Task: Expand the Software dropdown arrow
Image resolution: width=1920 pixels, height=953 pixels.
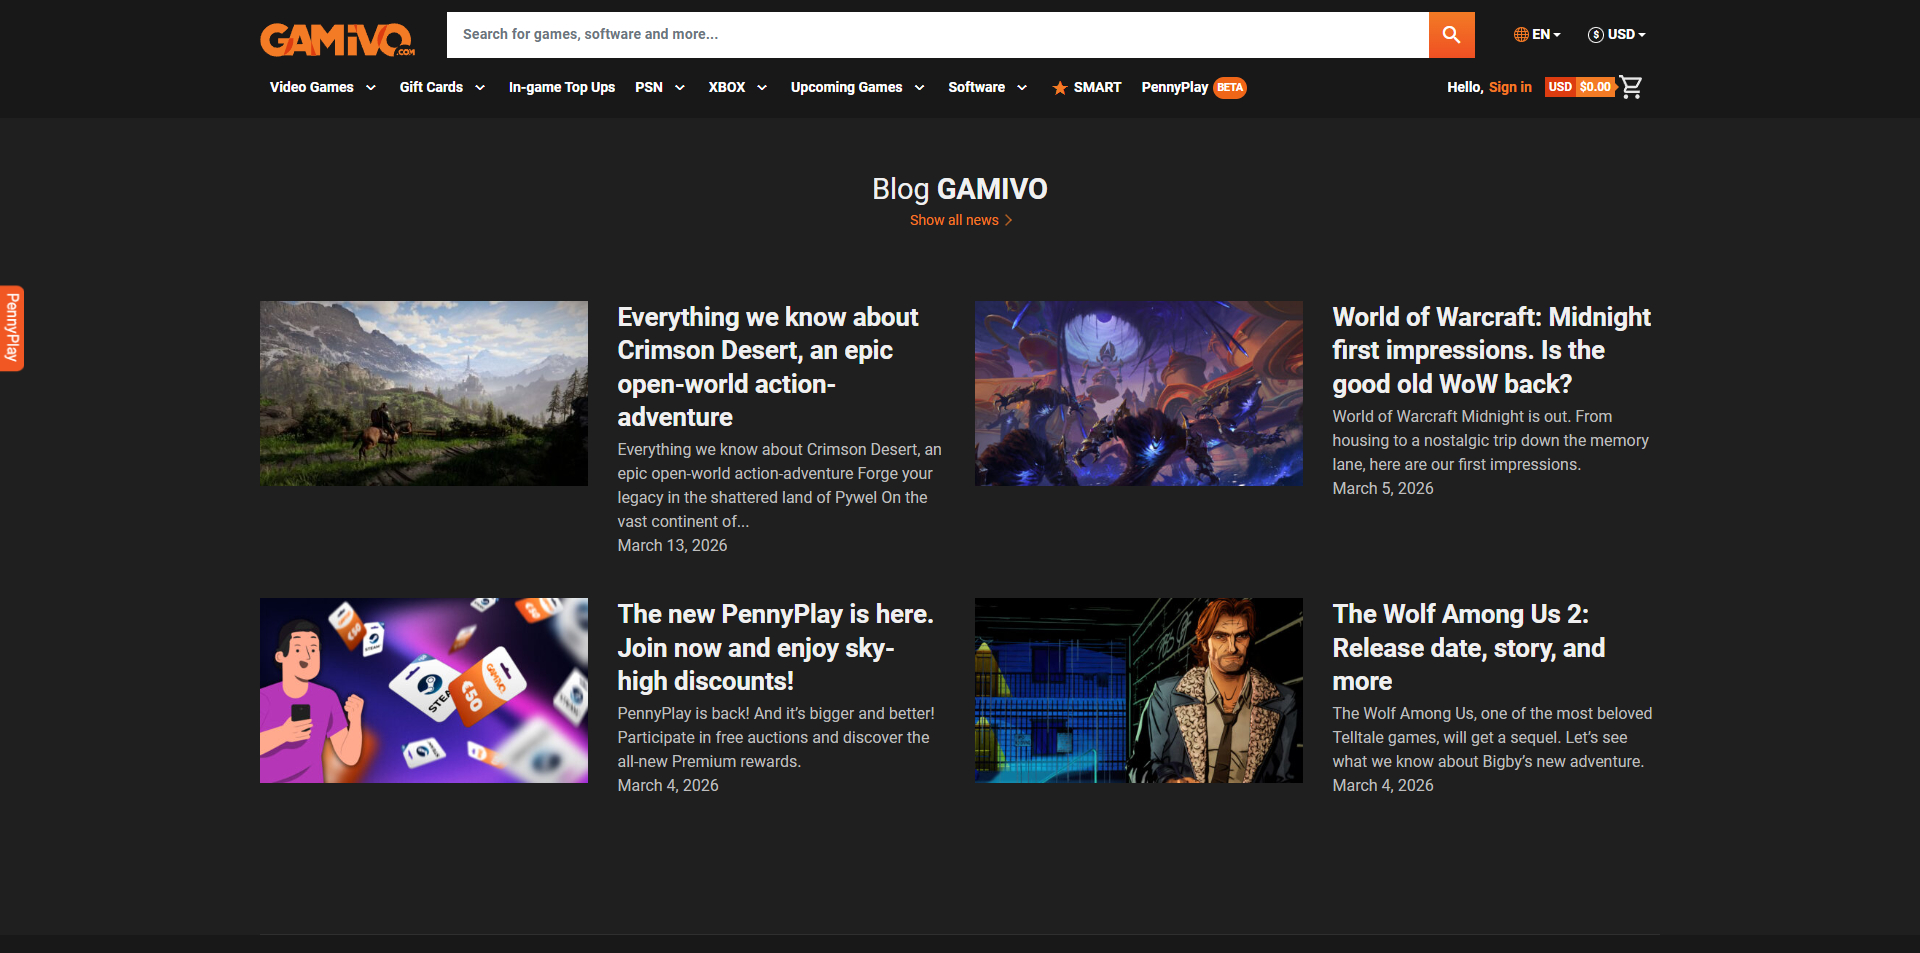Action: click(1022, 88)
